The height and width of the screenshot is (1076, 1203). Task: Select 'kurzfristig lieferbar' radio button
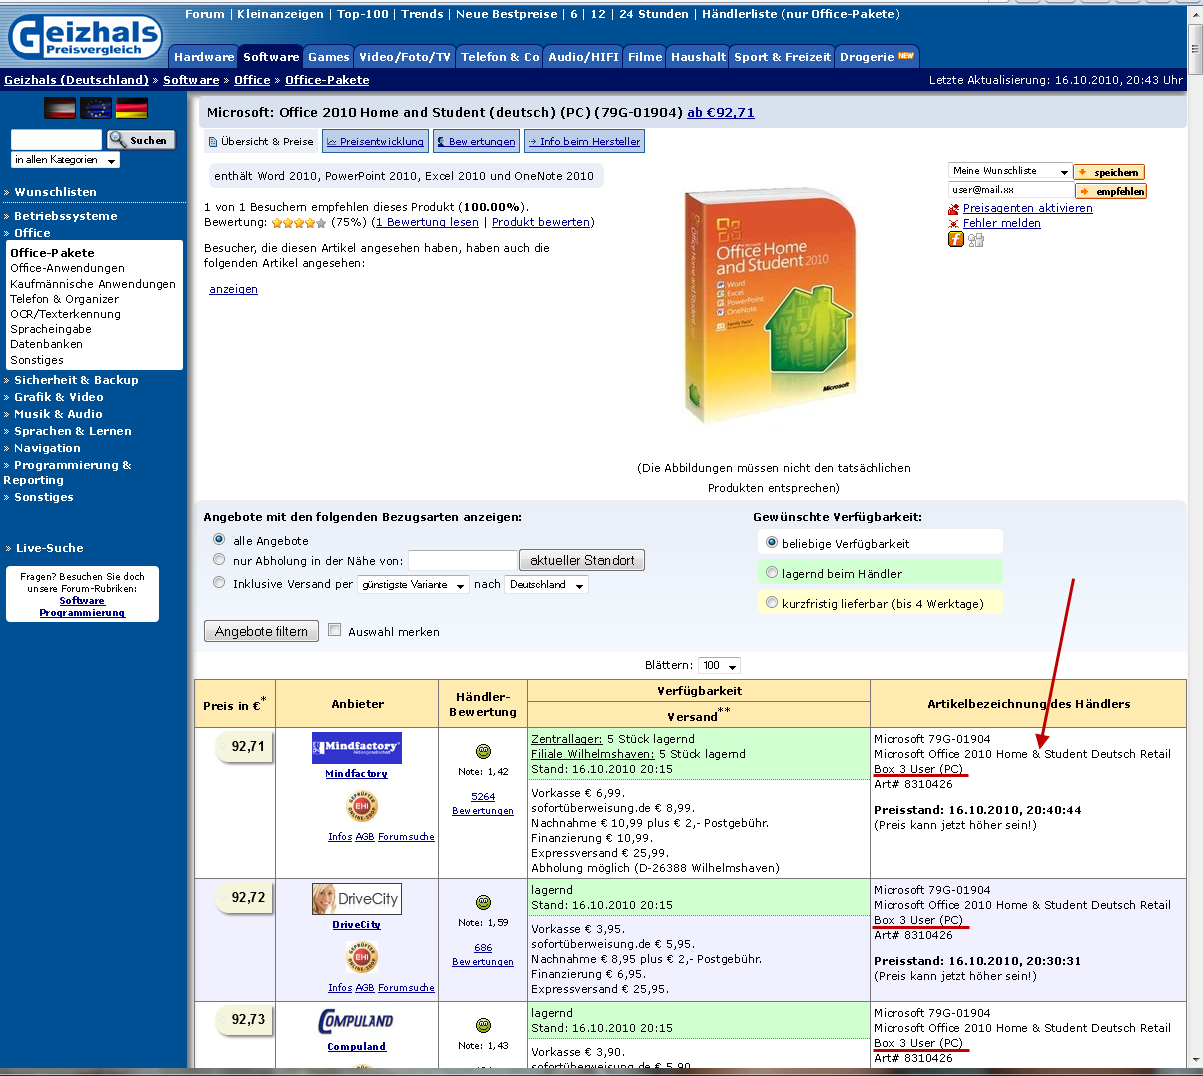point(771,603)
